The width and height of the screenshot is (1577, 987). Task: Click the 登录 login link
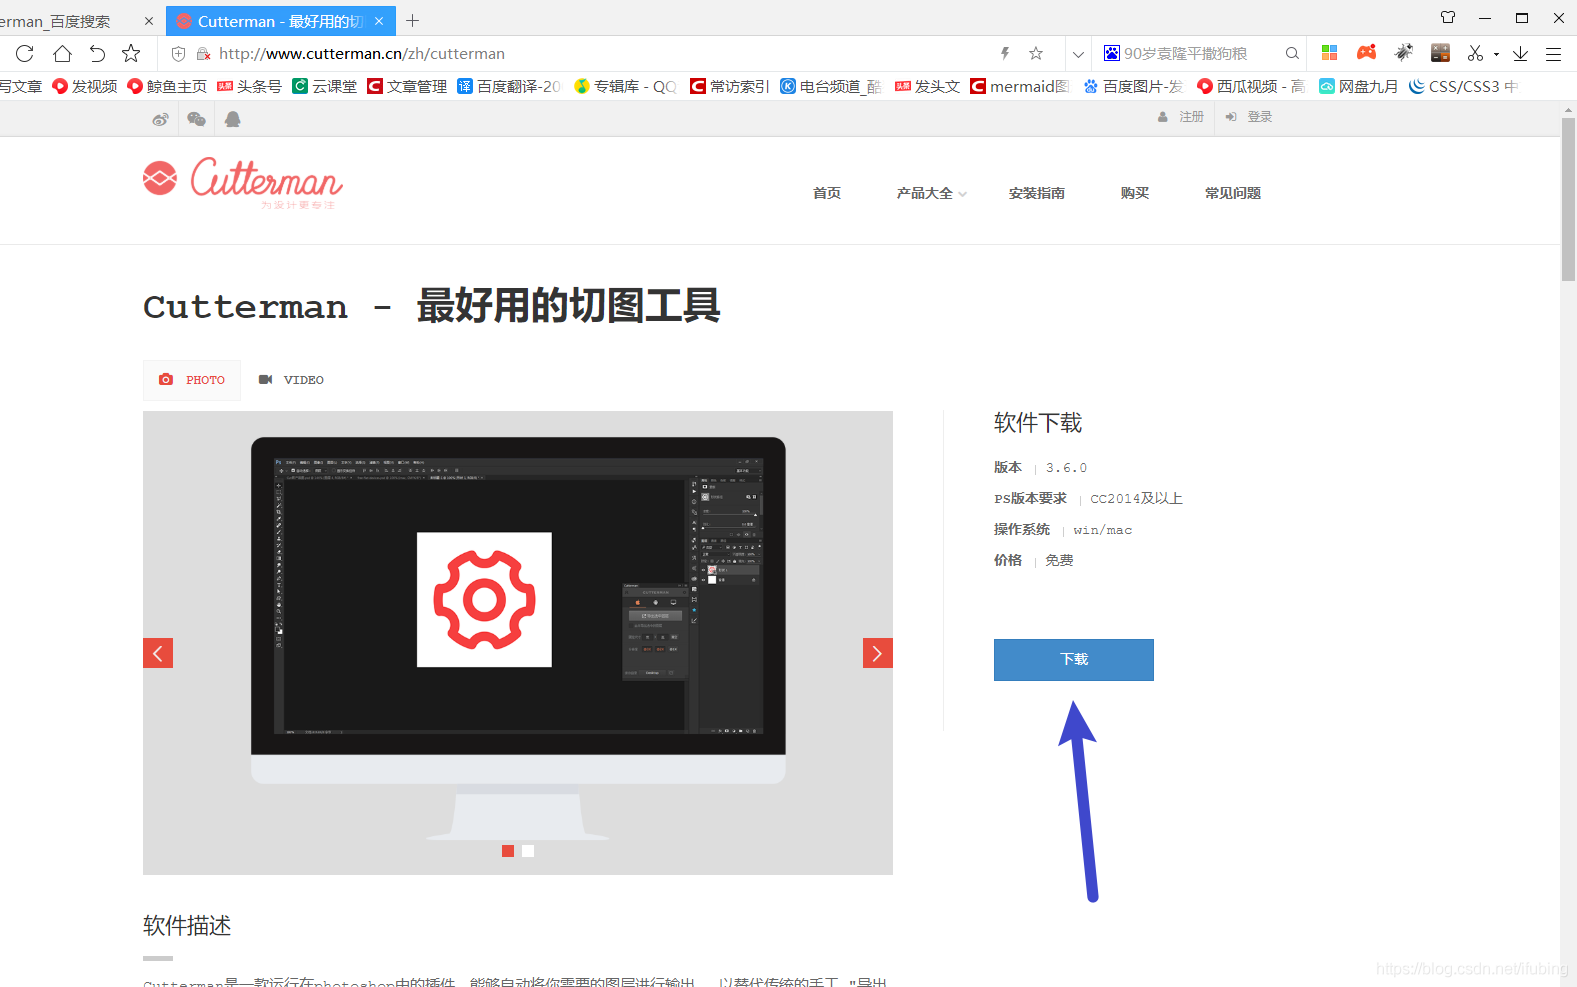click(x=1249, y=117)
